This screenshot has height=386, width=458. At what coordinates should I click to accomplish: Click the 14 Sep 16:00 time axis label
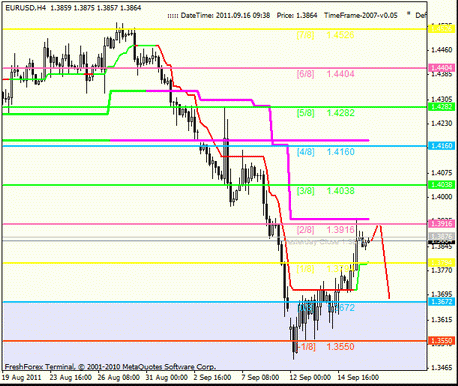coord(358,378)
